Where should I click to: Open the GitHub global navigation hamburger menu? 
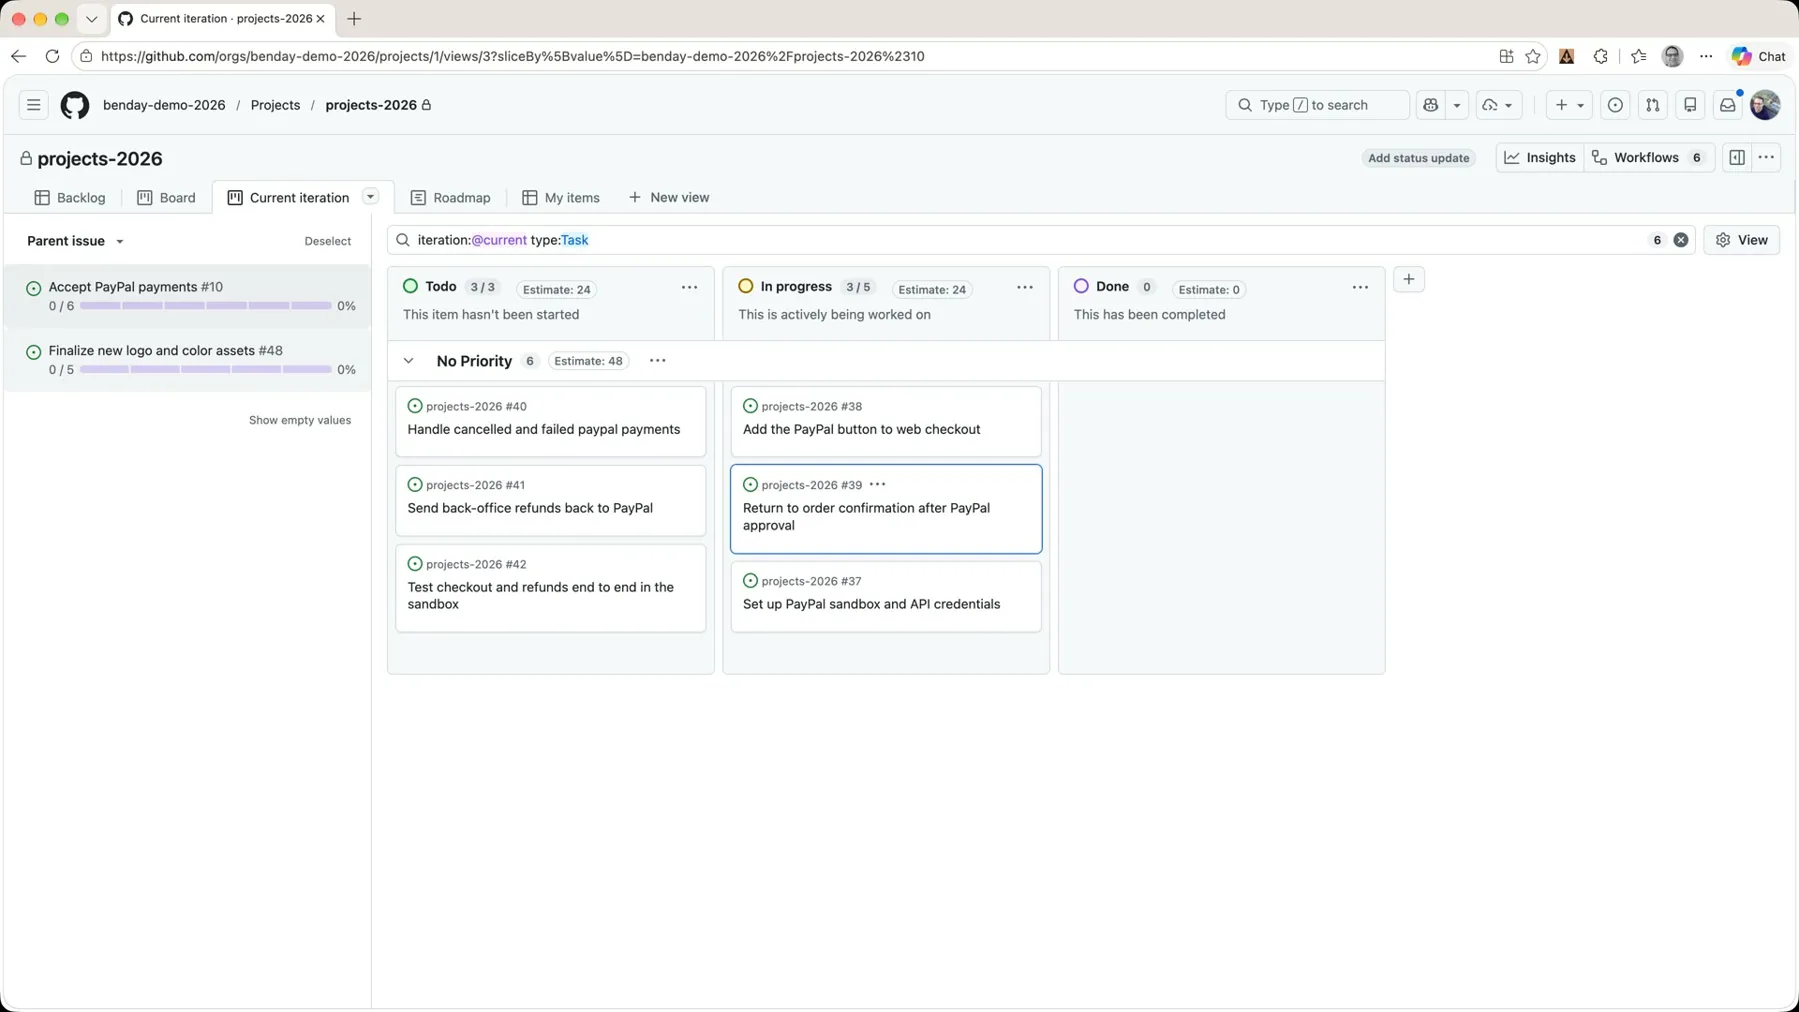point(33,105)
